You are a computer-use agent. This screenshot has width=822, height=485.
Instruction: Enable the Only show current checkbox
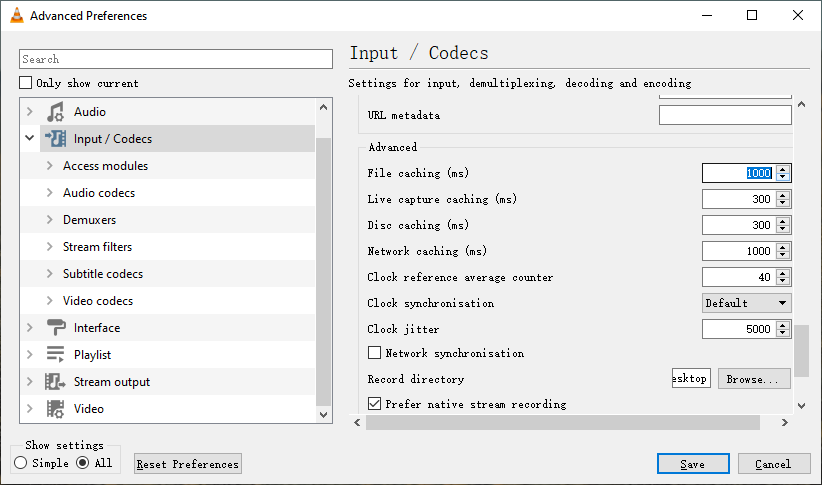(x=25, y=83)
